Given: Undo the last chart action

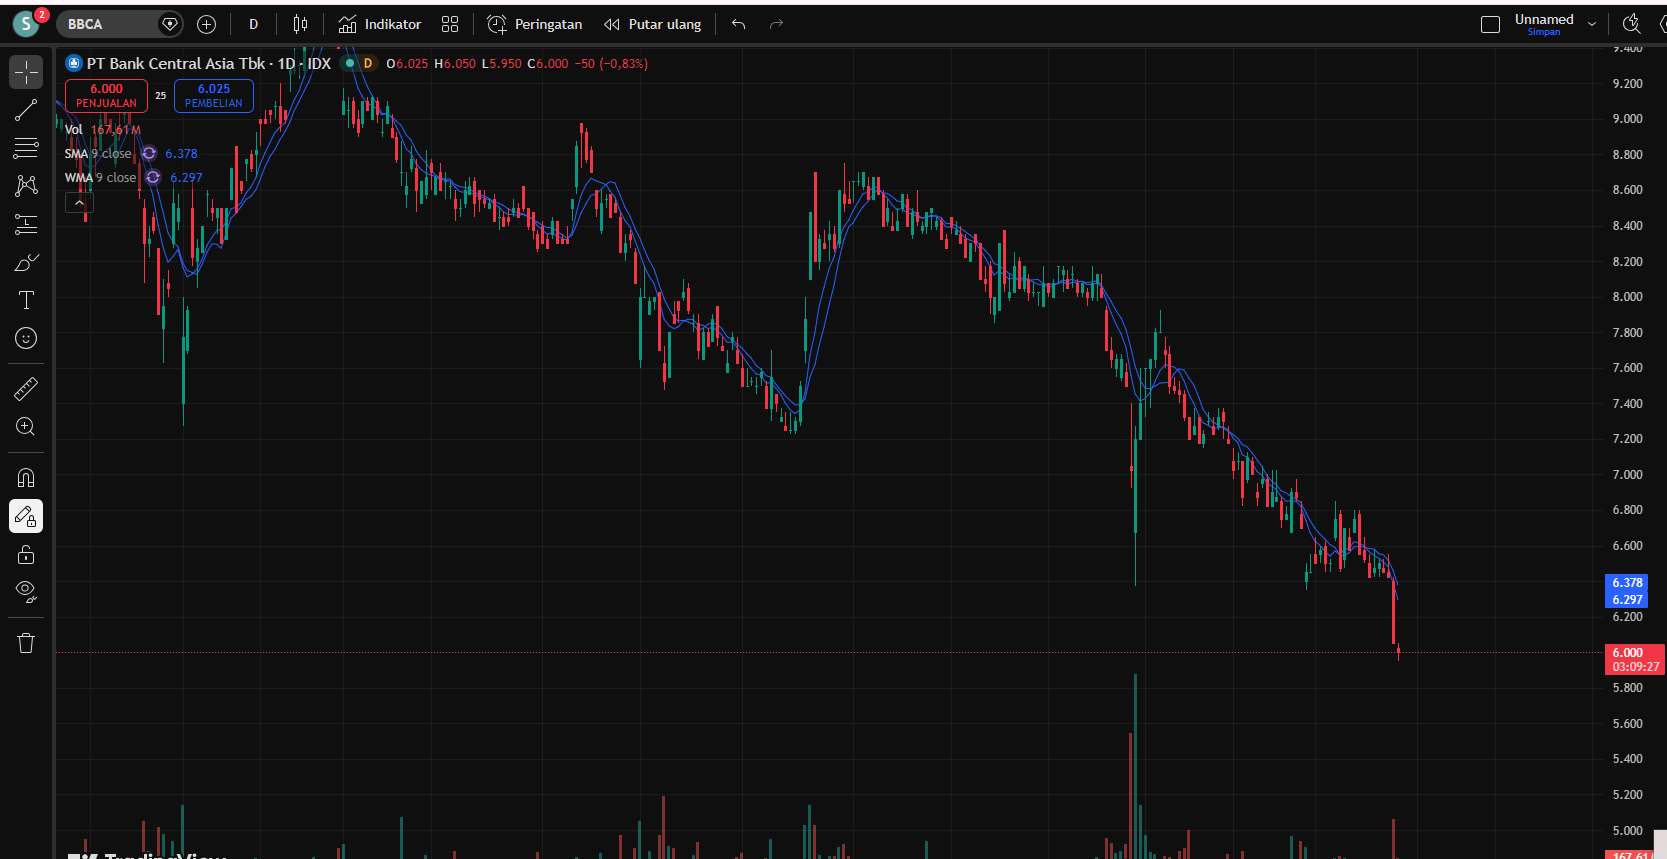Looking at the screenshot, I should click(739, 24).
